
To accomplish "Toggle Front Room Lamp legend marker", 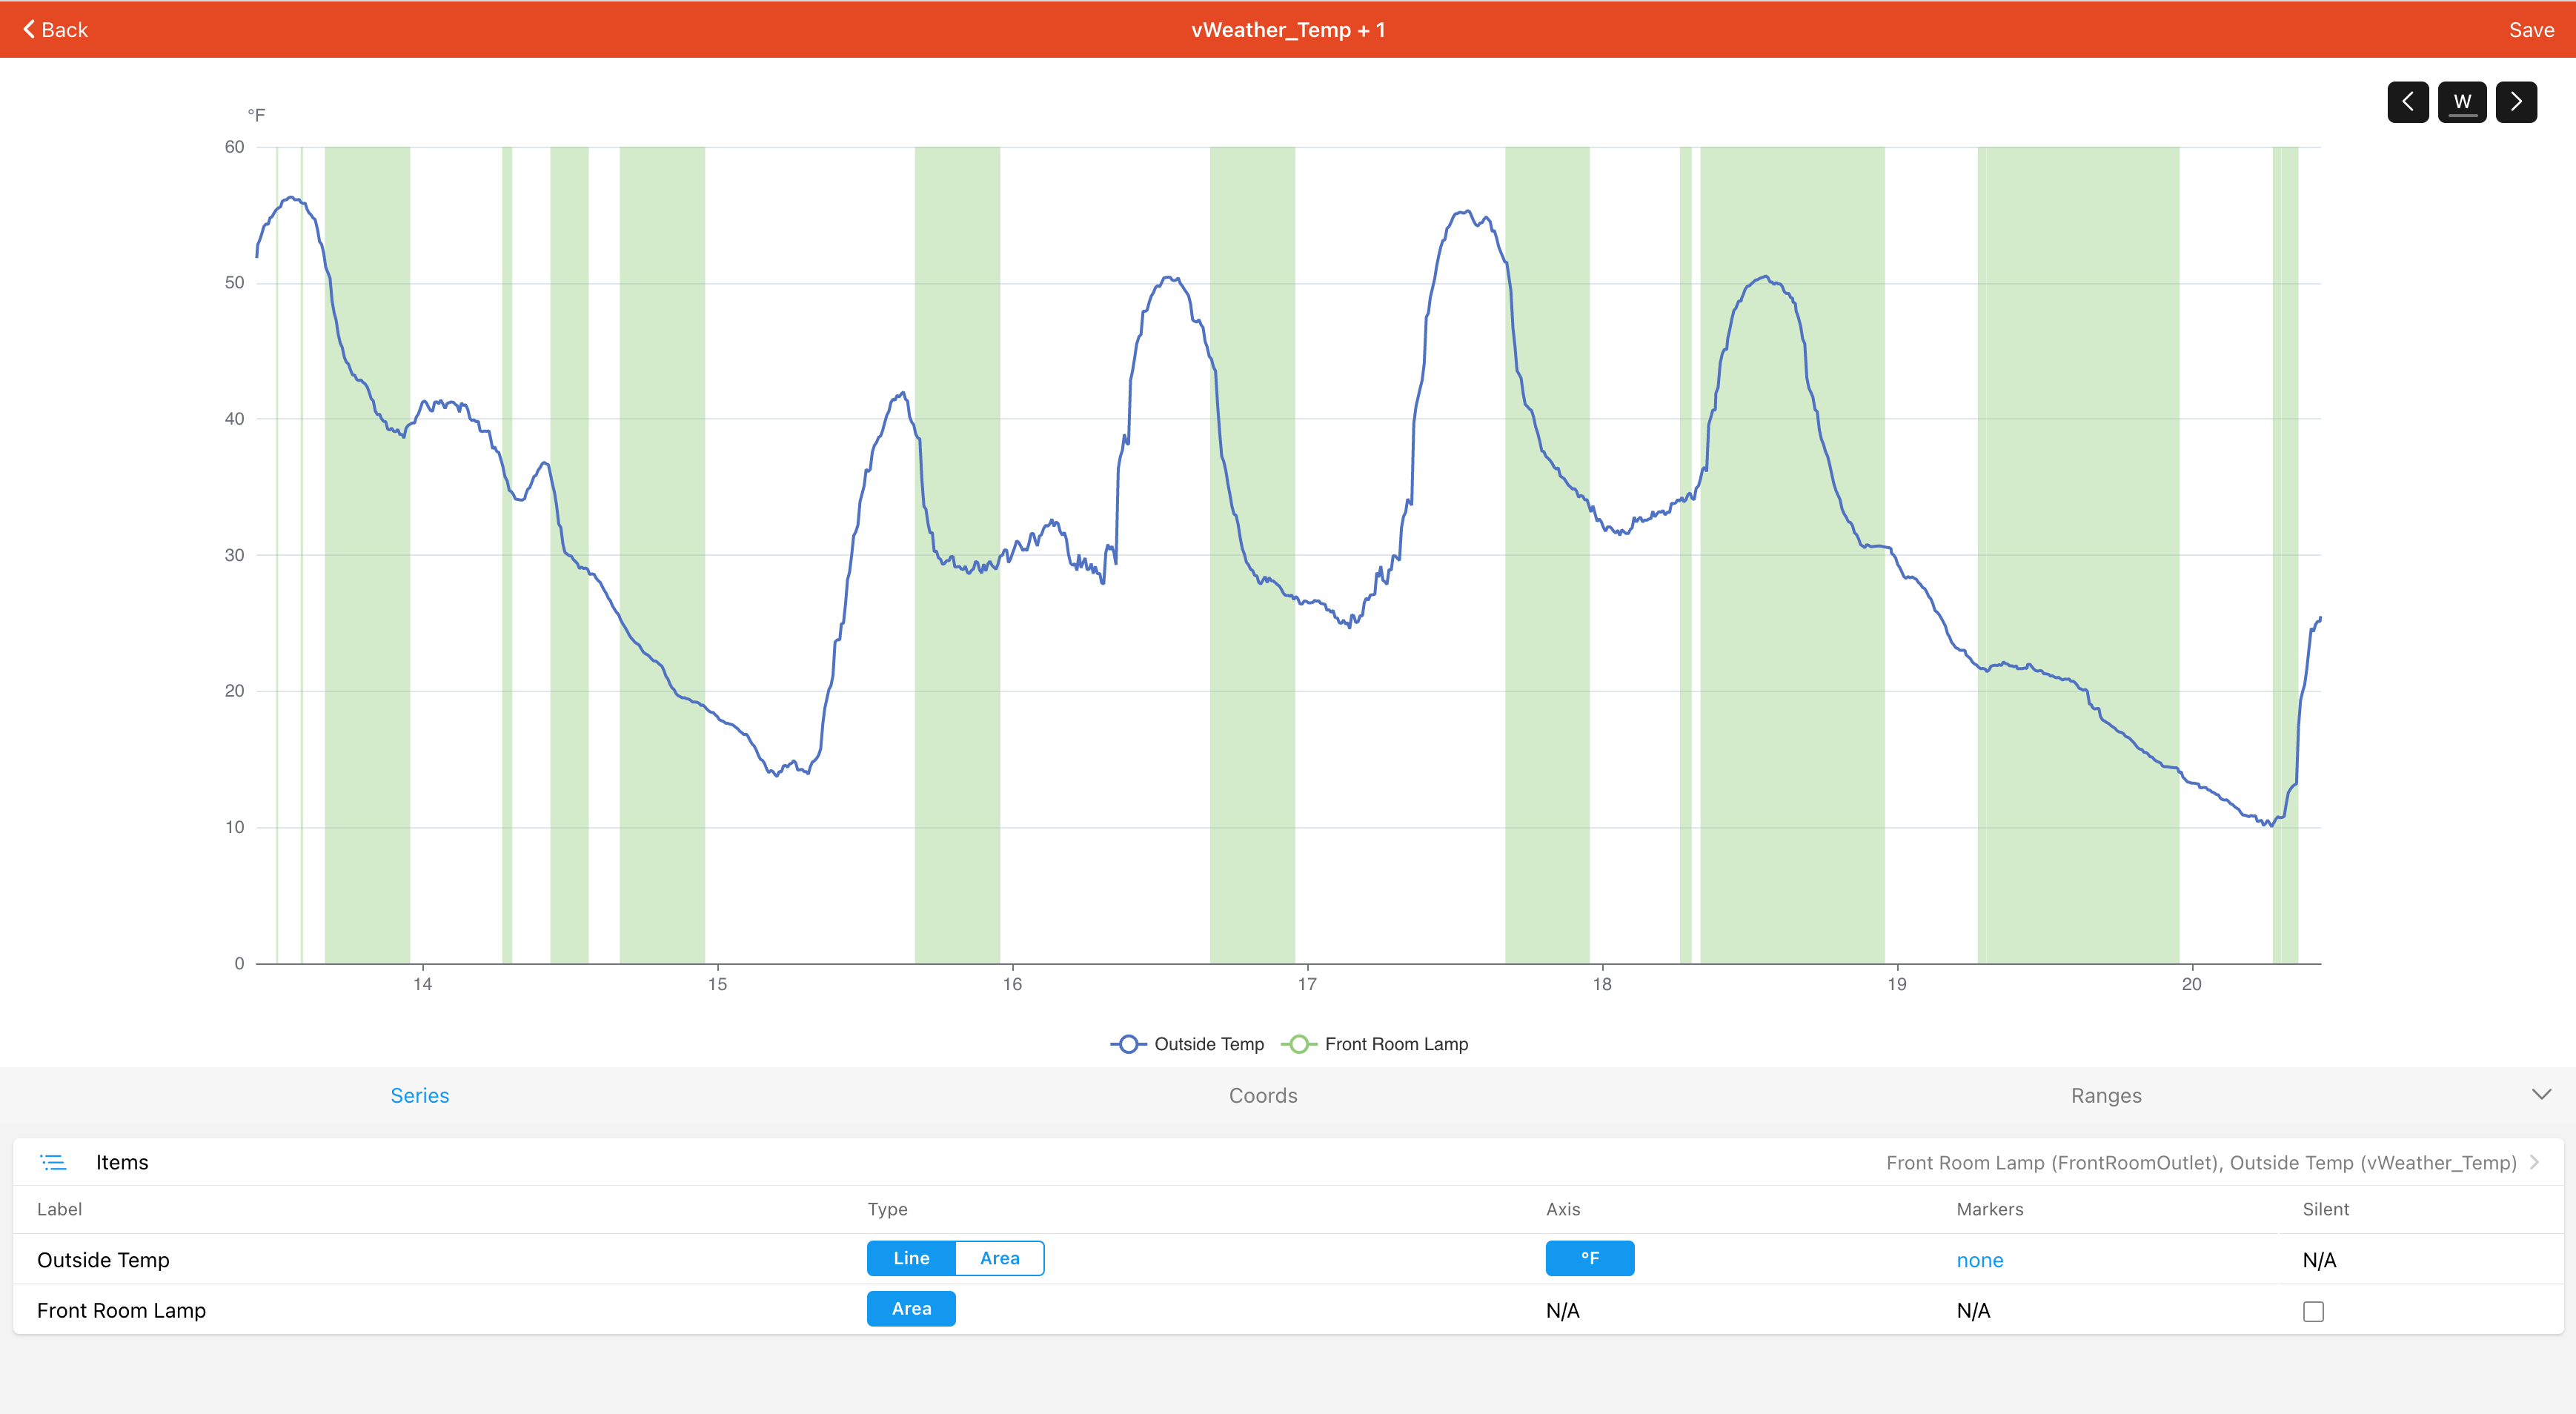I will tap(1298, 1044).
